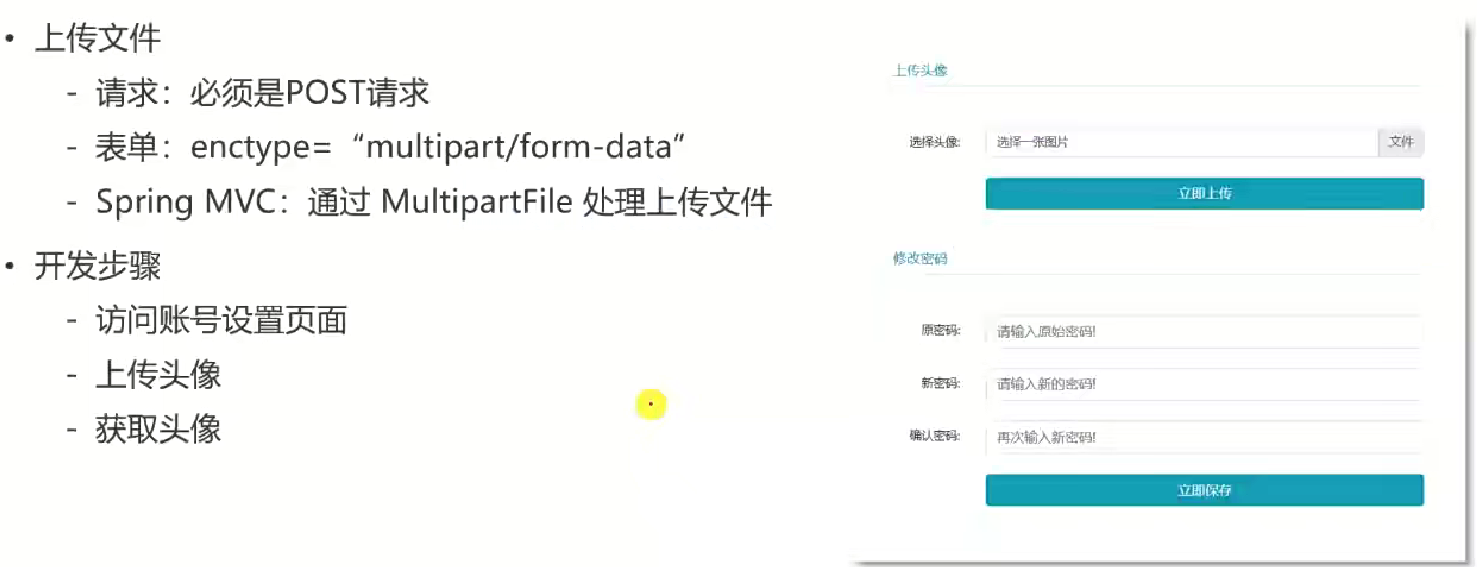Click the Spring MVC MultipartFile line
This screenshot has height=567, width=1477.
tap(434, 203)
